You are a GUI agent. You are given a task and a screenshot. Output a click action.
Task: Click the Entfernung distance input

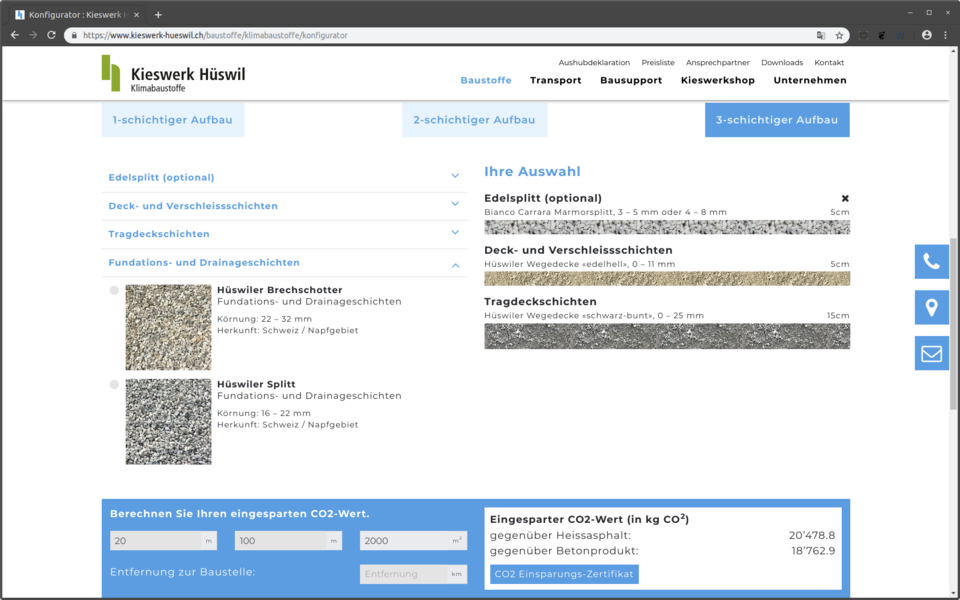413,574
